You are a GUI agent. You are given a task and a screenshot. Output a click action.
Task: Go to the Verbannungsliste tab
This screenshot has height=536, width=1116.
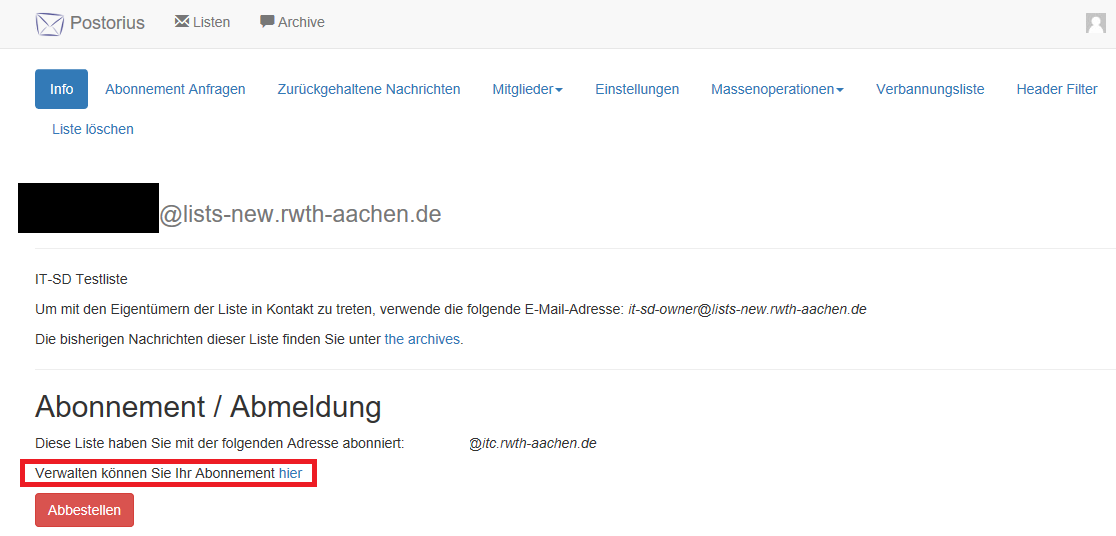[930, 89]
